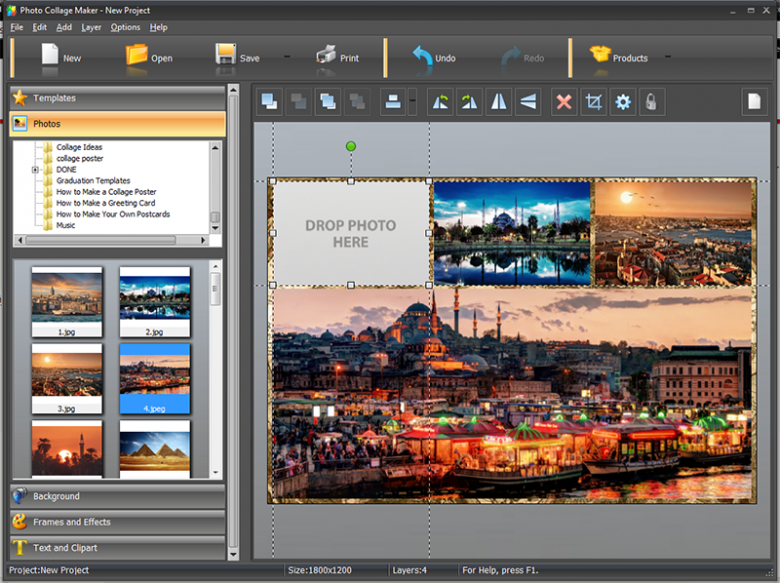
Task: Select the 3.jpg thumbnail
Action: tap(67, 379)
